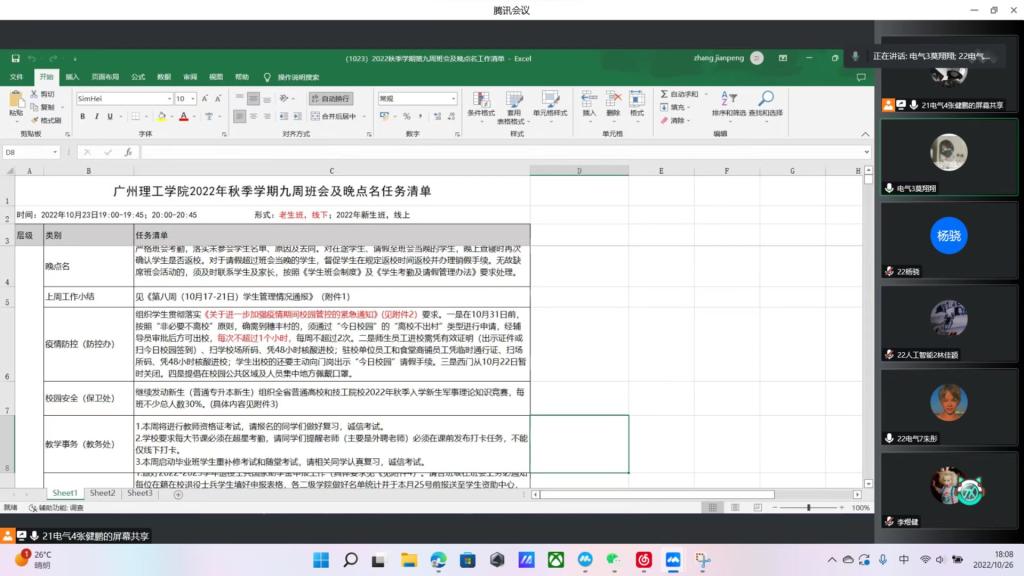The image size is (1024, 576).
Task: Click the Save icon in the quick access toolbar
Action: pyautogui.click(x=16, y=59)
